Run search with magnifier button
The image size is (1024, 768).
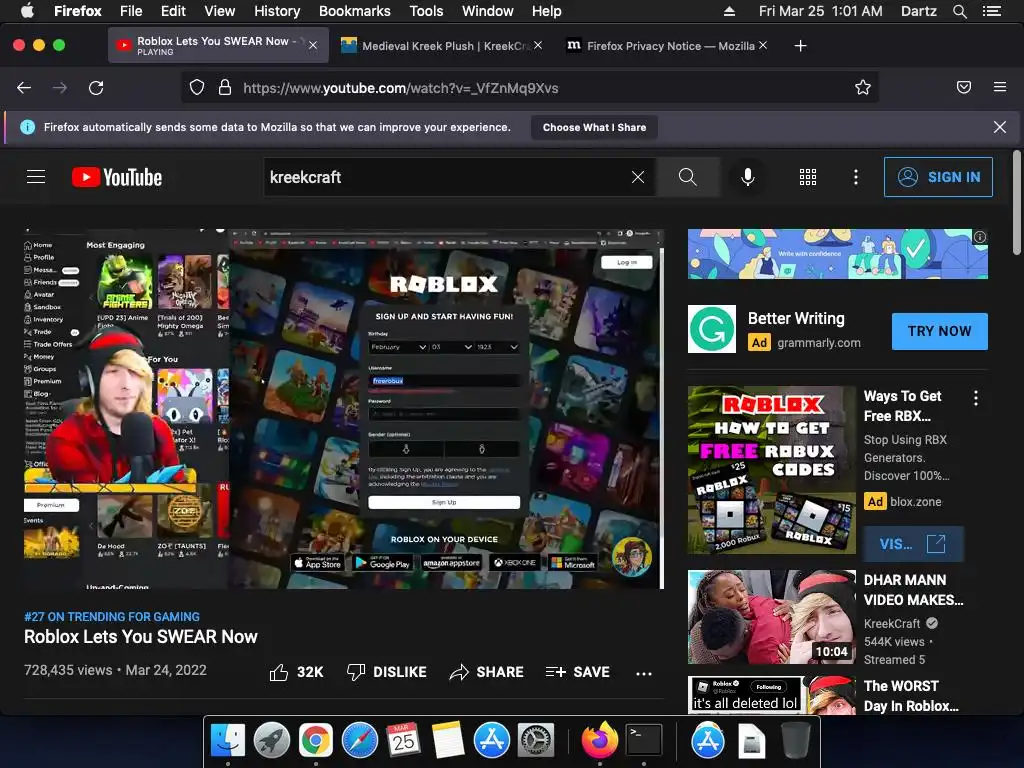[x=687, y=177]
